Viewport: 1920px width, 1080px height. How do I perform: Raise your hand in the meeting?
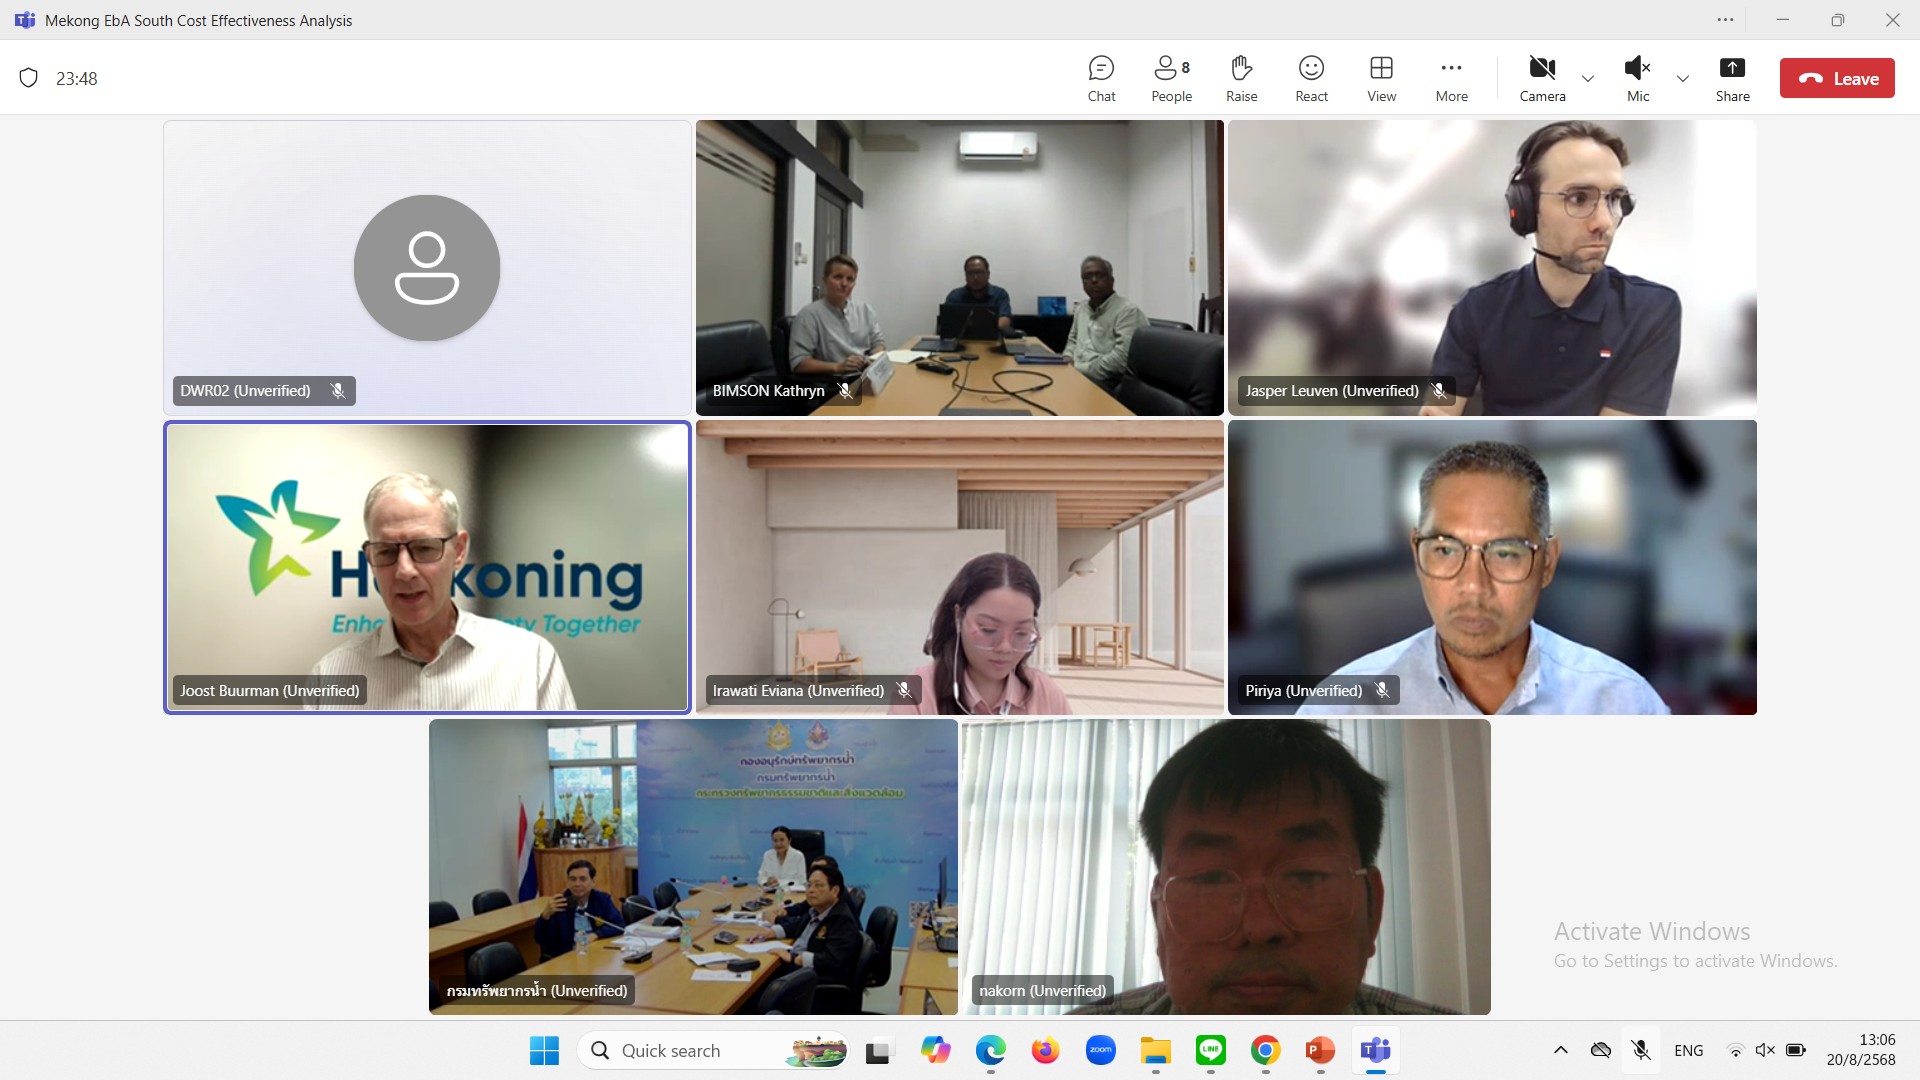tap(1241, 78)
